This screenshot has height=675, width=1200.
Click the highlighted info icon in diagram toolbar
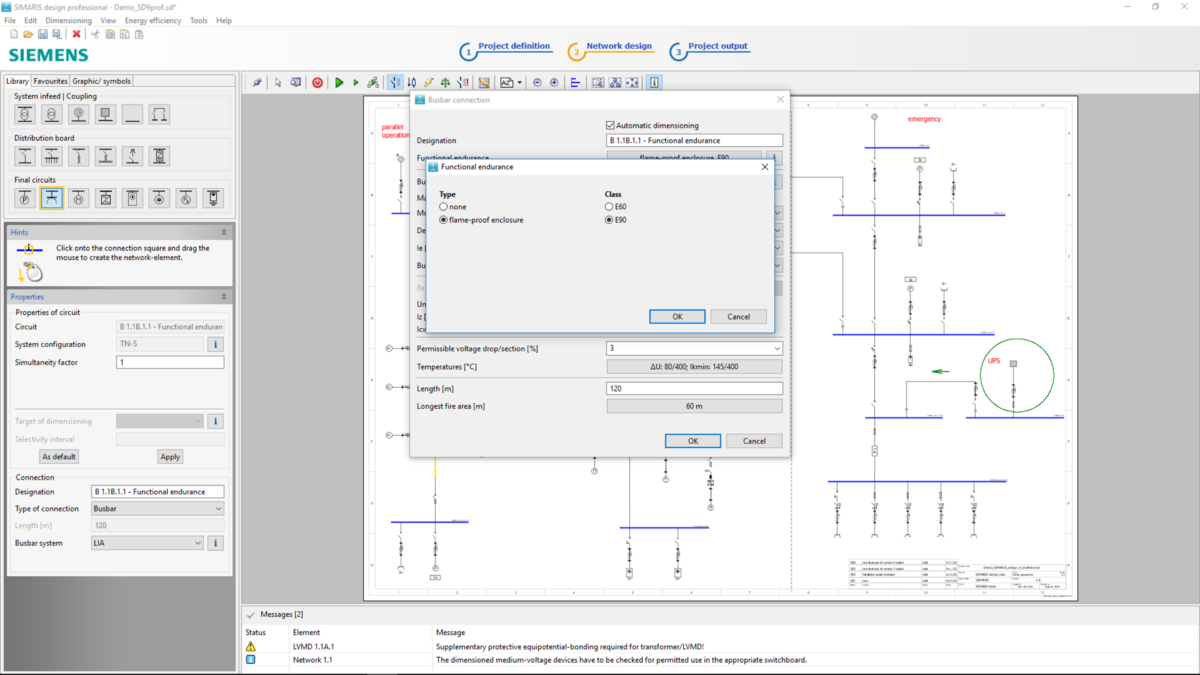click(x=654, y=83)
